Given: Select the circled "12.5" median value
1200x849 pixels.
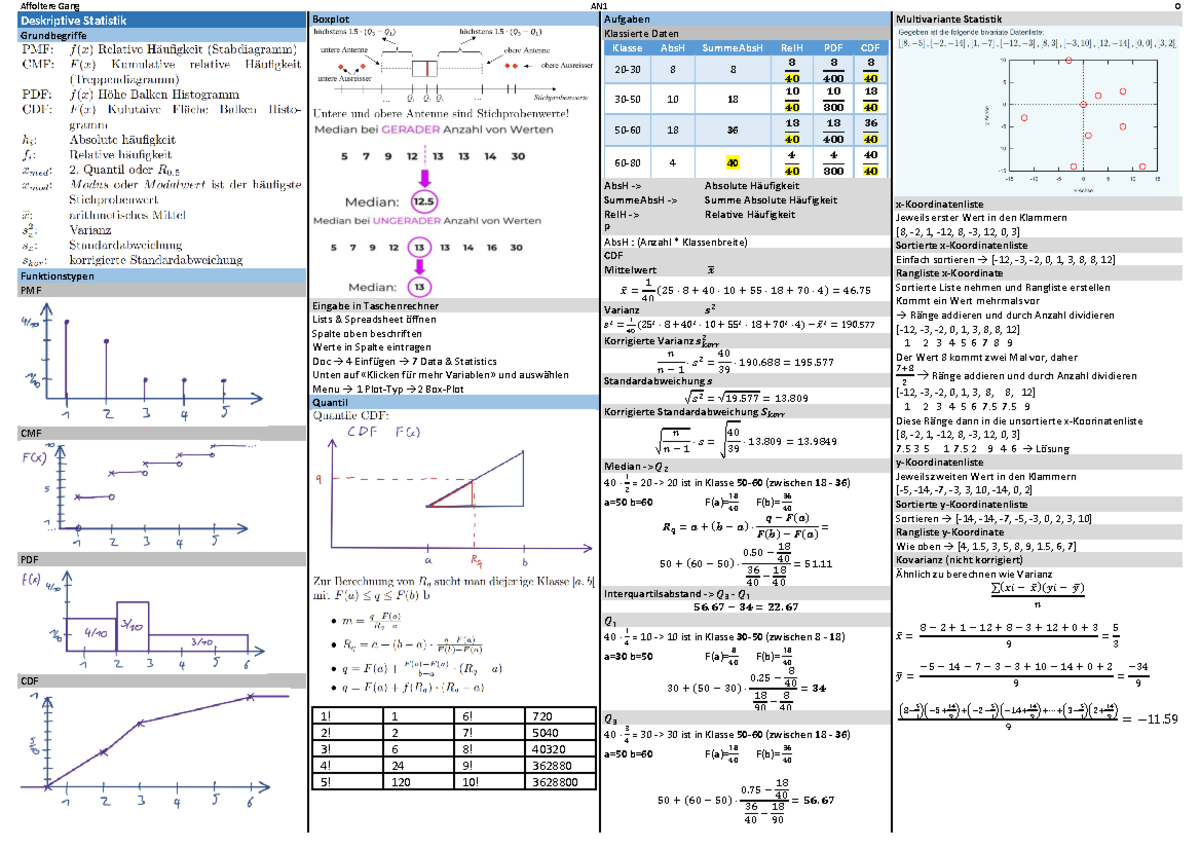Looking at the screenshot, I should (x=426, y=200).
